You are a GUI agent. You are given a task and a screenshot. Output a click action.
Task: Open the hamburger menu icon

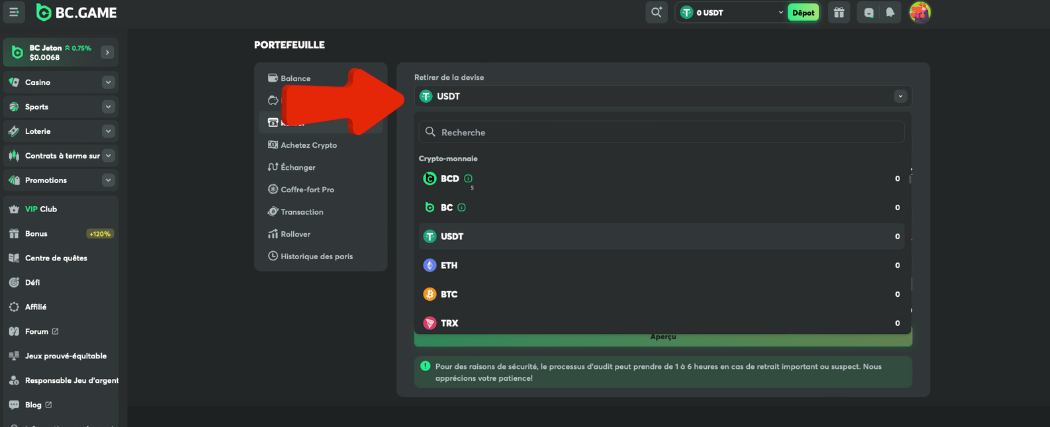tap(14, 12)
